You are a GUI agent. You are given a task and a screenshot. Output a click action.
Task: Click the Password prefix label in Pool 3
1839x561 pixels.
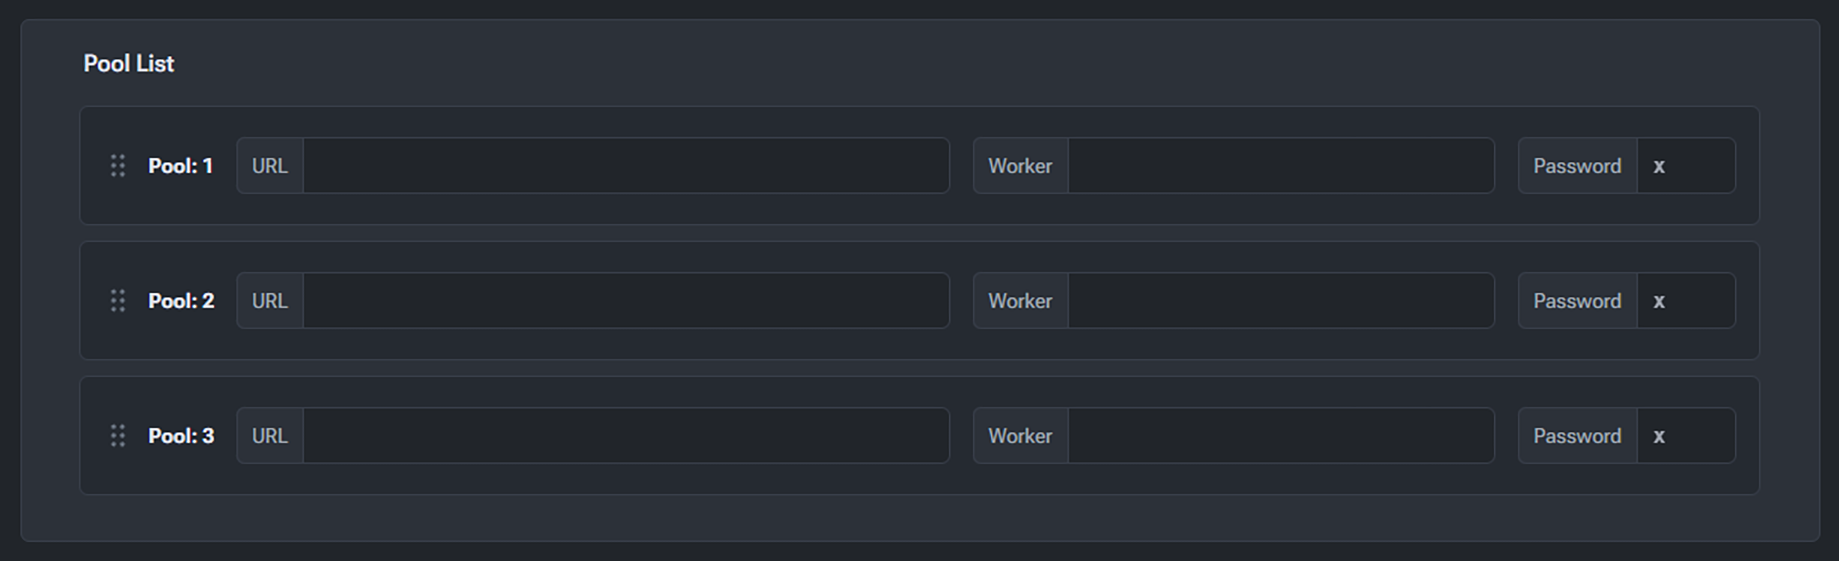[x=1577, y=436]
